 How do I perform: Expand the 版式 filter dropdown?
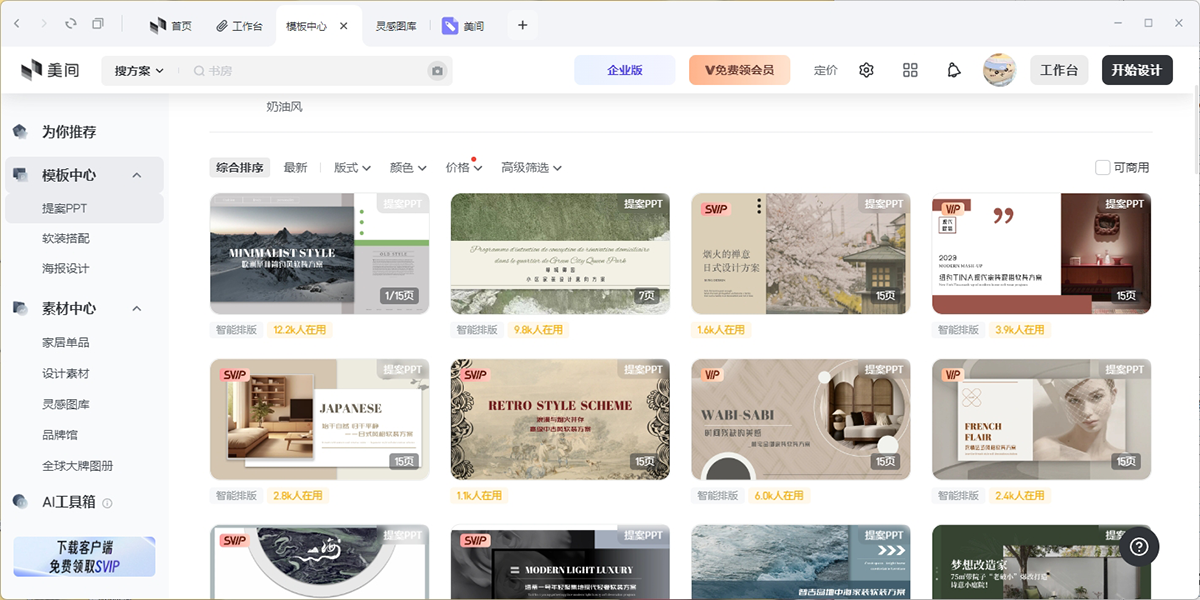pyautogui.click(x=352, y=168)
